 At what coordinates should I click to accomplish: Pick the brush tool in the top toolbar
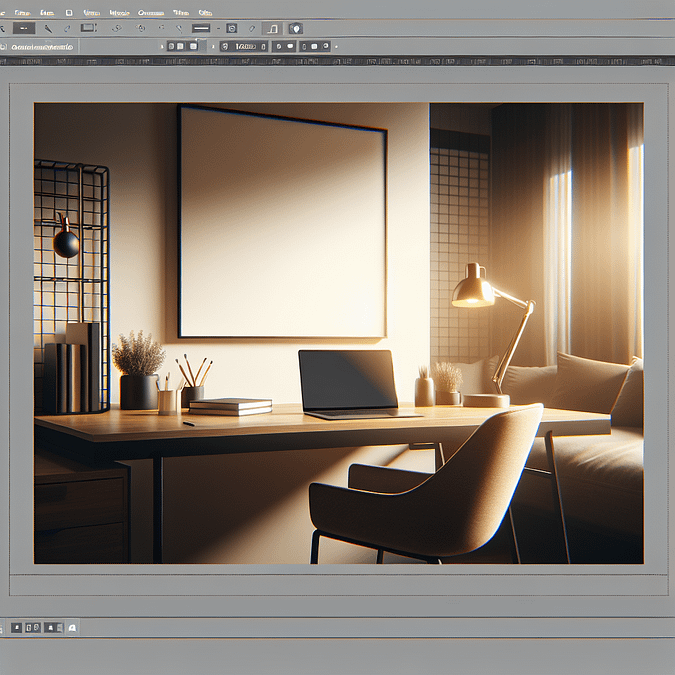(x=48, y=29)
